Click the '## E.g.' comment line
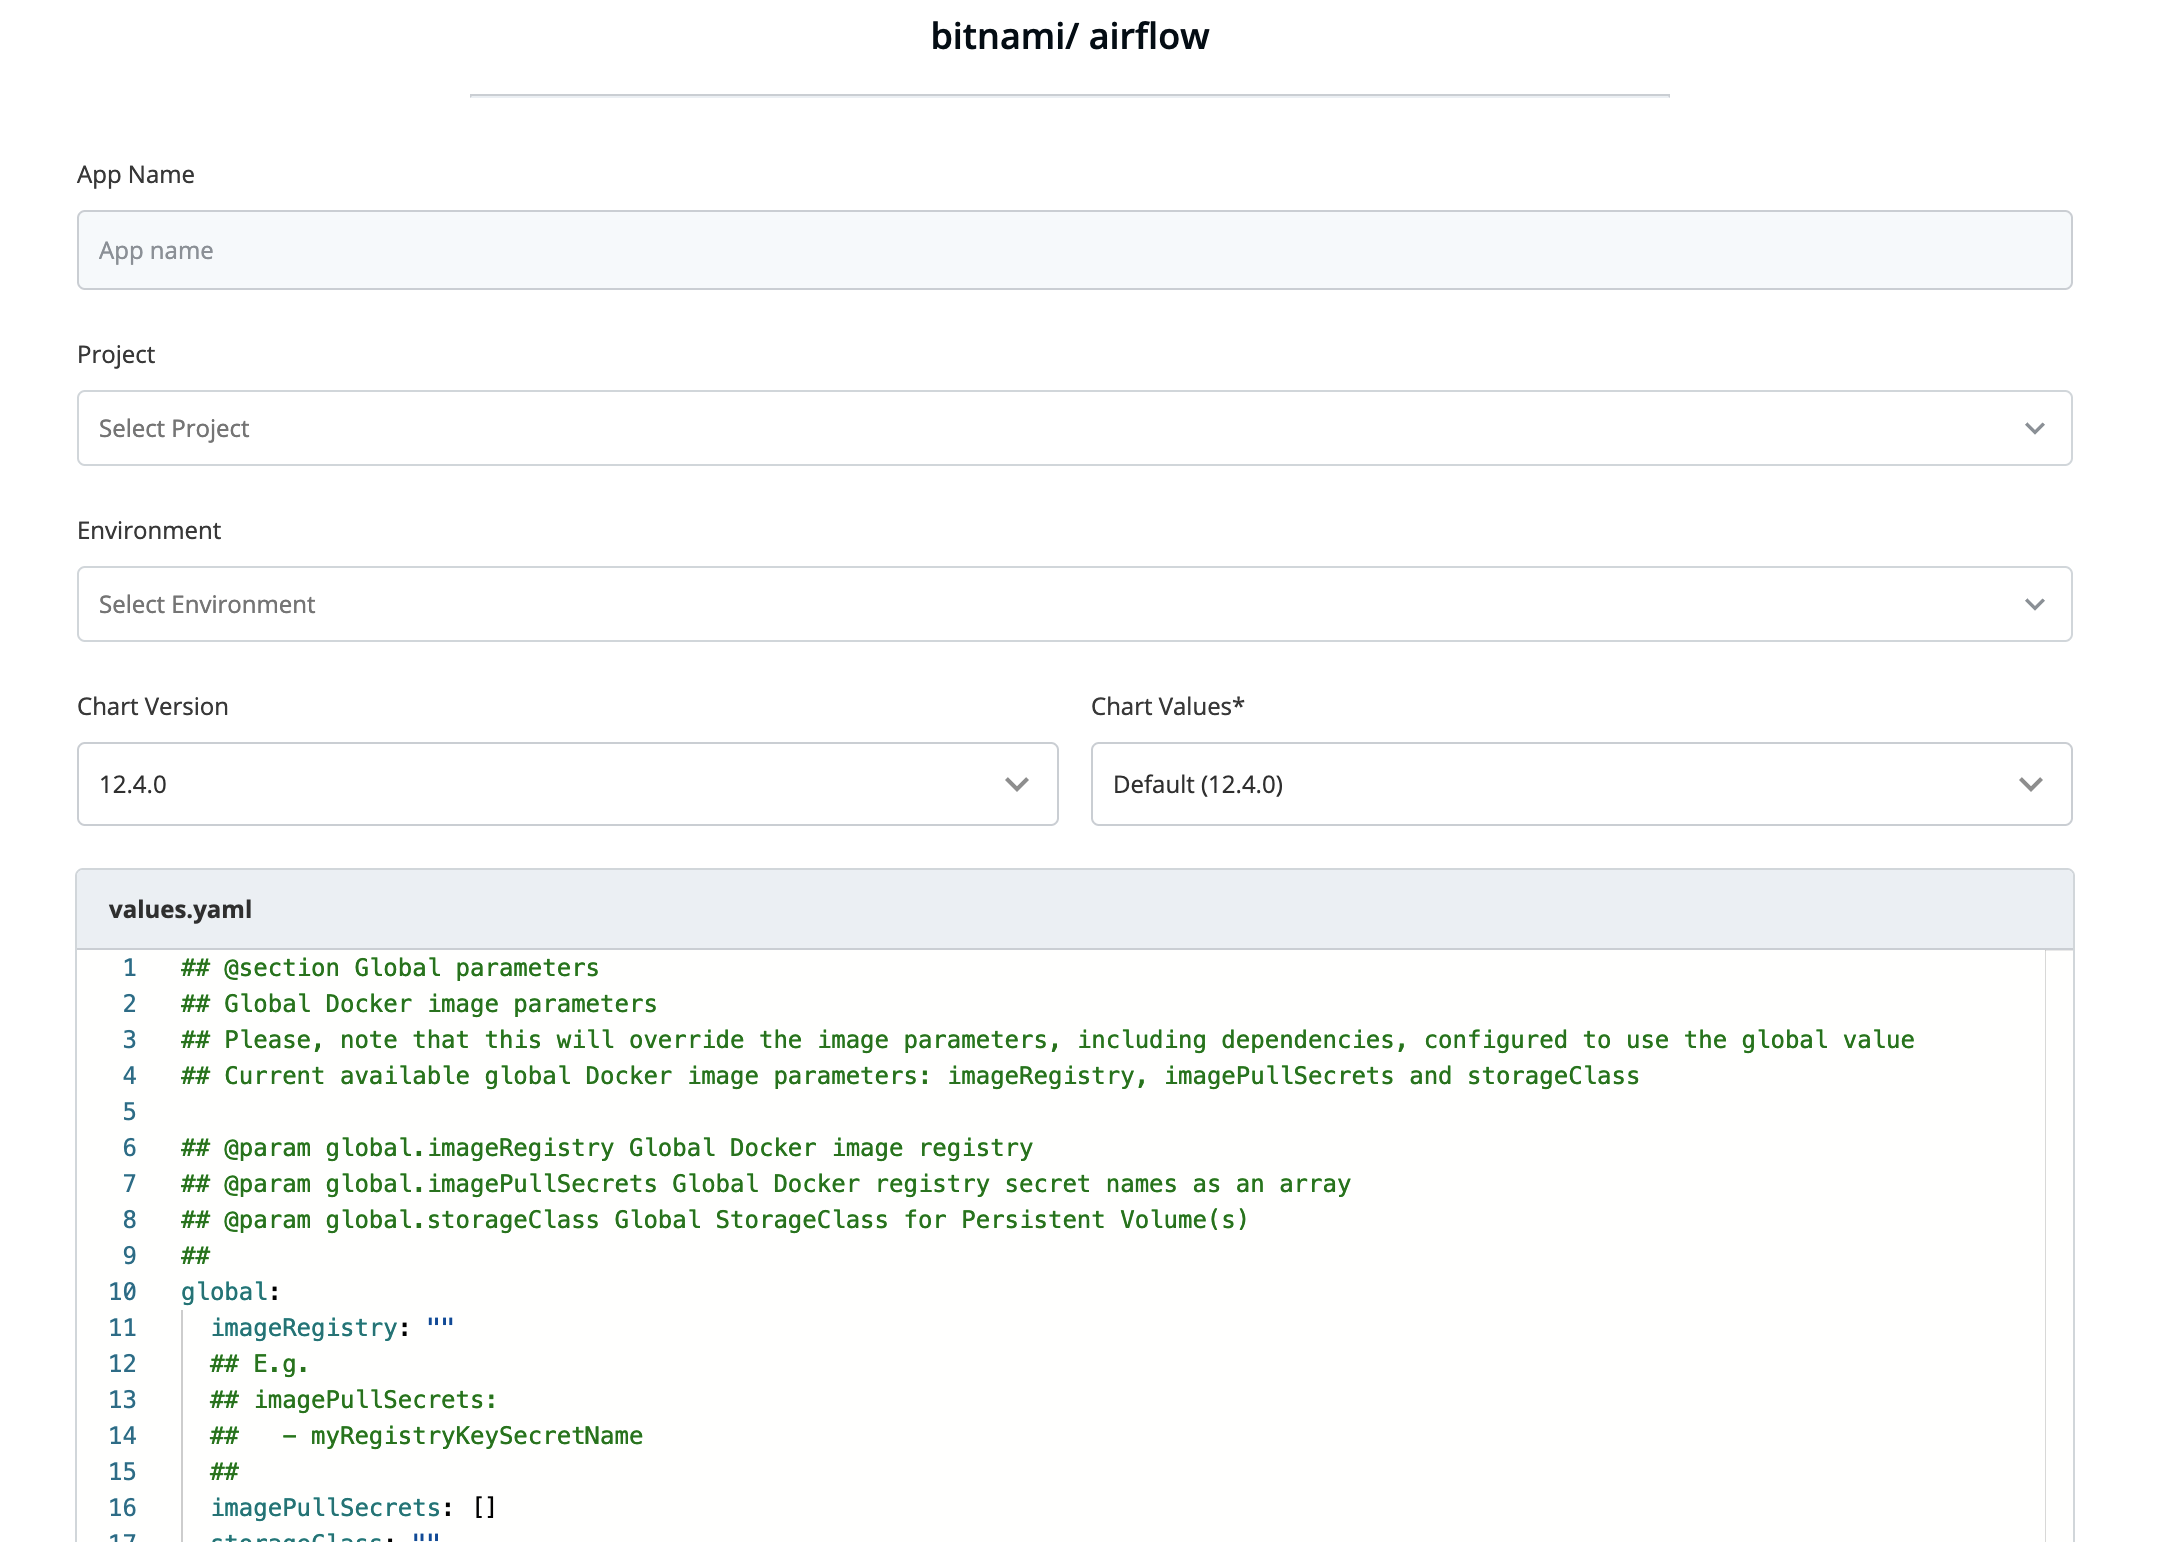The height and width of the screenshot is (1542, 2166). click(x=259, y=1363)
